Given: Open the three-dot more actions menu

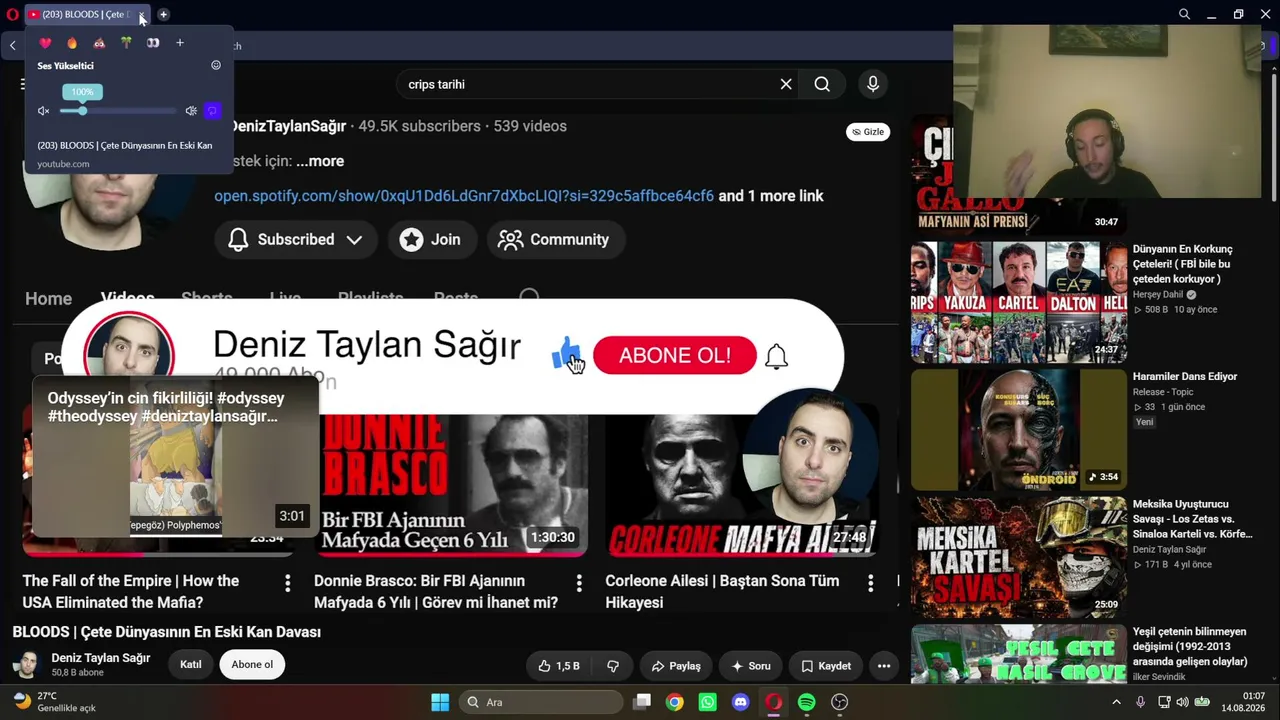Looking at the screenshot, I should (884, 666).
